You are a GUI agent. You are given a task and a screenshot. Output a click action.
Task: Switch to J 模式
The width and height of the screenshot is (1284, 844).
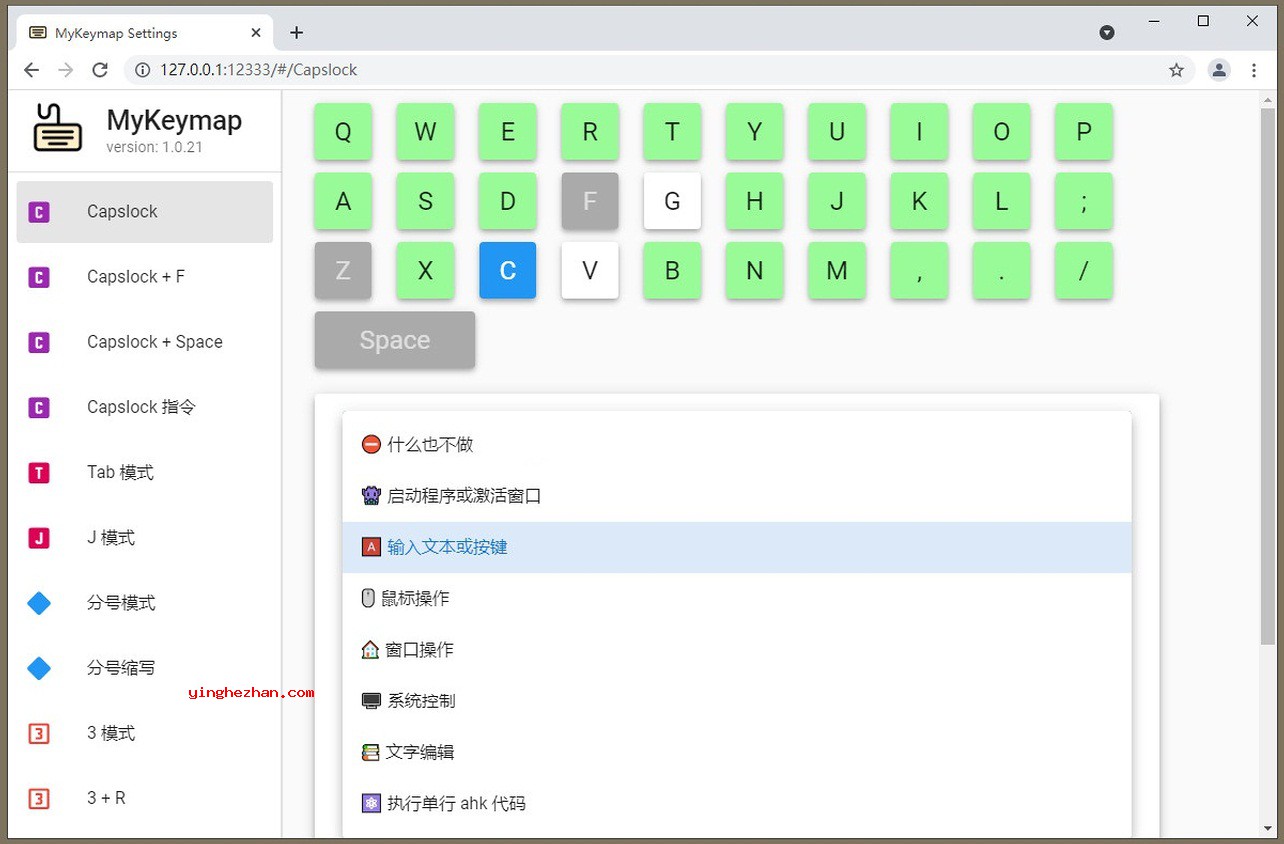pyautogui.click(x=145, y=538)
